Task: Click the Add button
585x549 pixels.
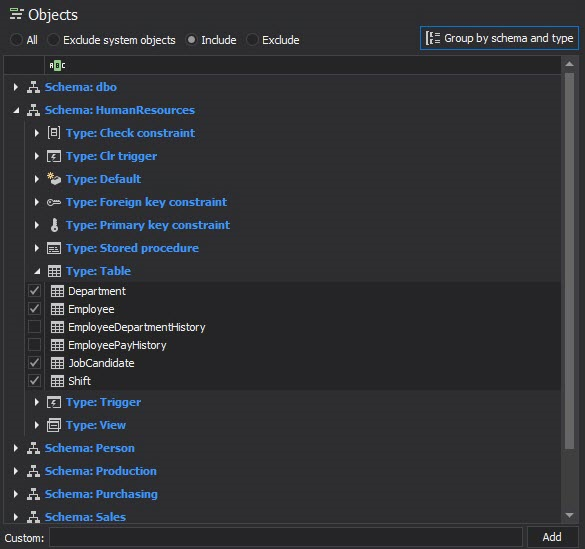Action: 552,537
